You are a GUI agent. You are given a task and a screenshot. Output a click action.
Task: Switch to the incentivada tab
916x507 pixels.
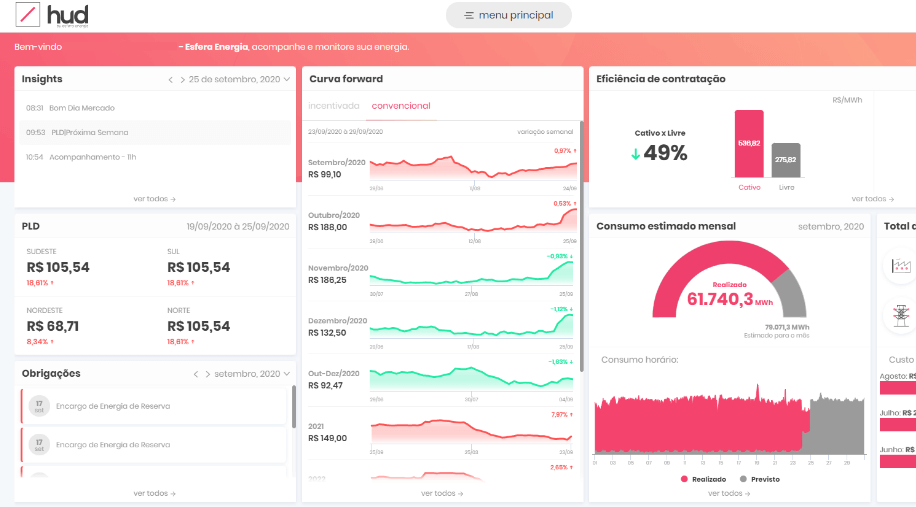point(333,106)
